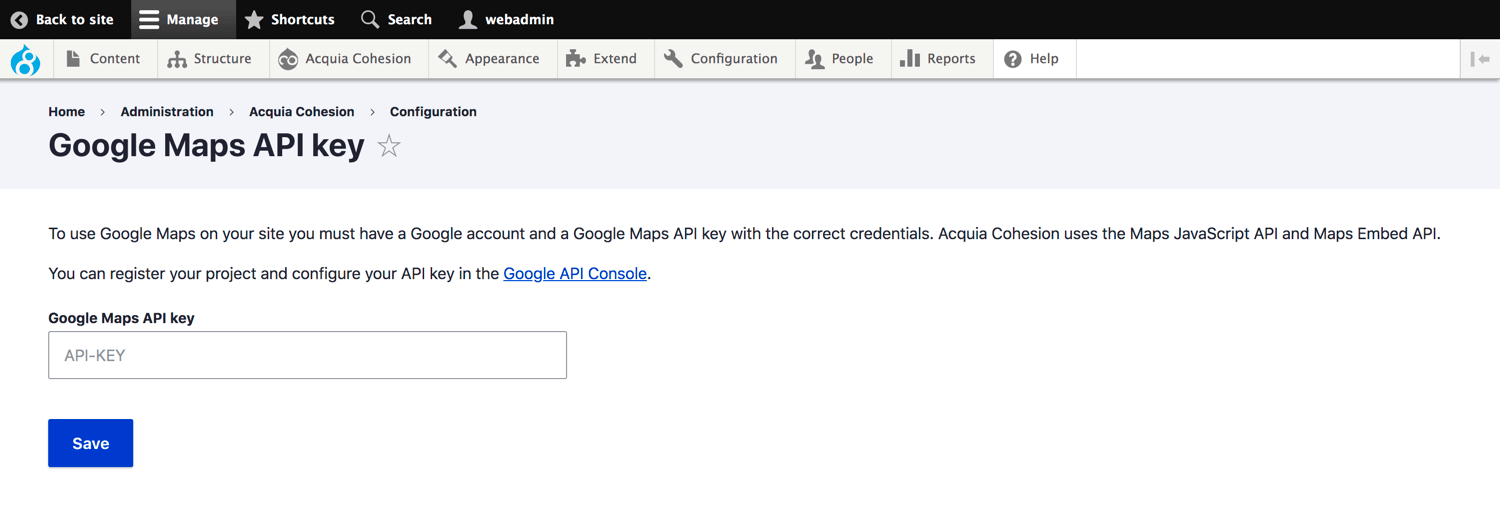Click the Drupal drop logo icon
Screen dimensions: 1500x509
point(25,60)
